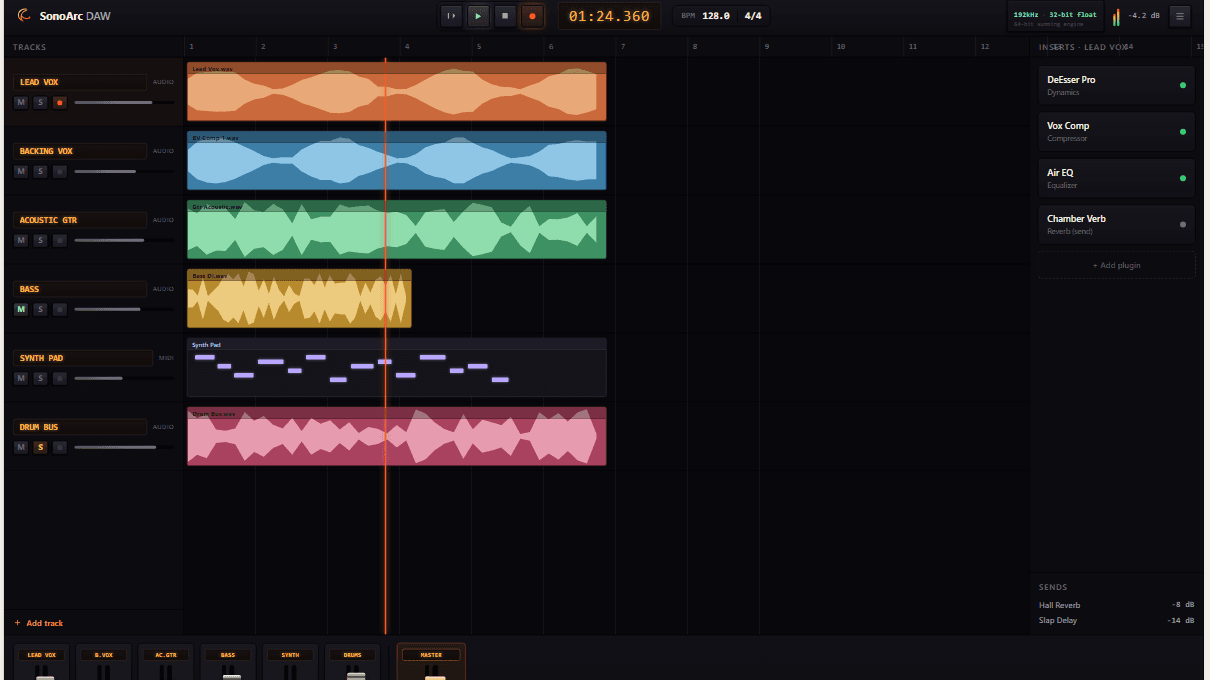Adjust the BASS track volume slider
The height and width of the screenshot is (680, 1210).
coord(124,309)
